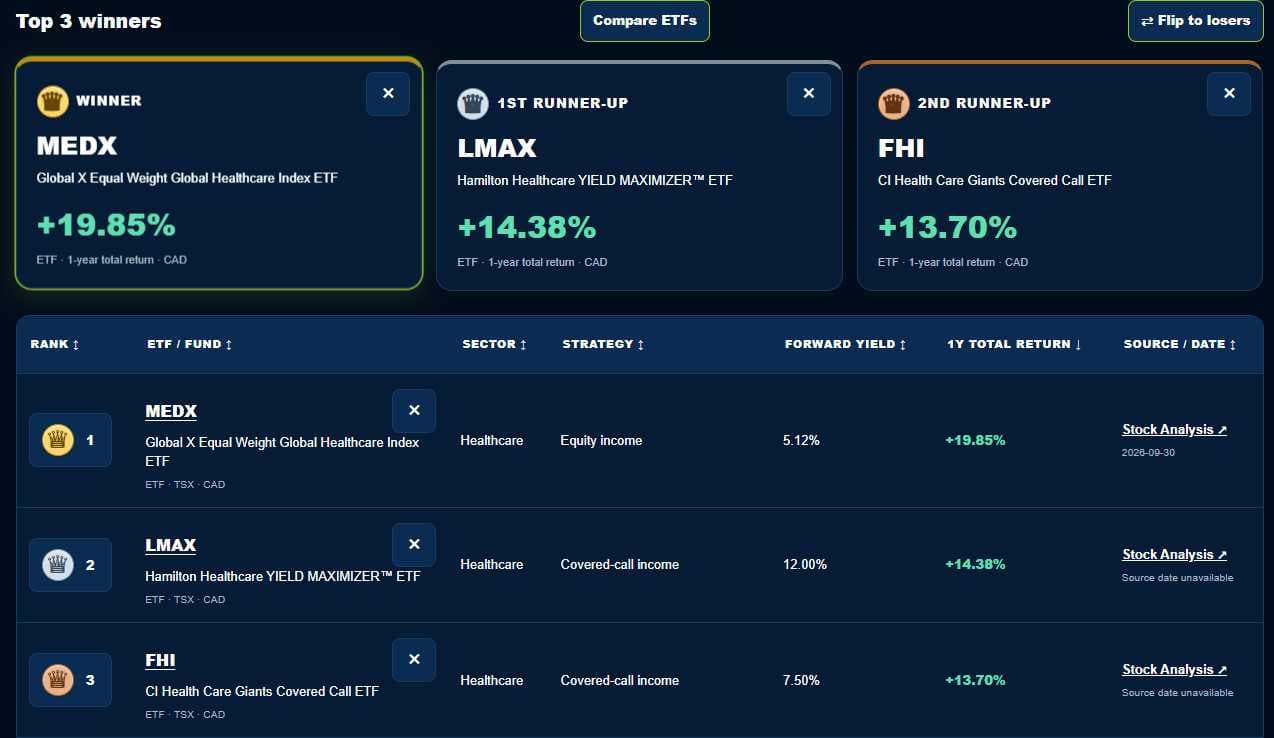Close the FHI 2nd runner-up card
1274x738 pixels.
[x=1229, y=93]
